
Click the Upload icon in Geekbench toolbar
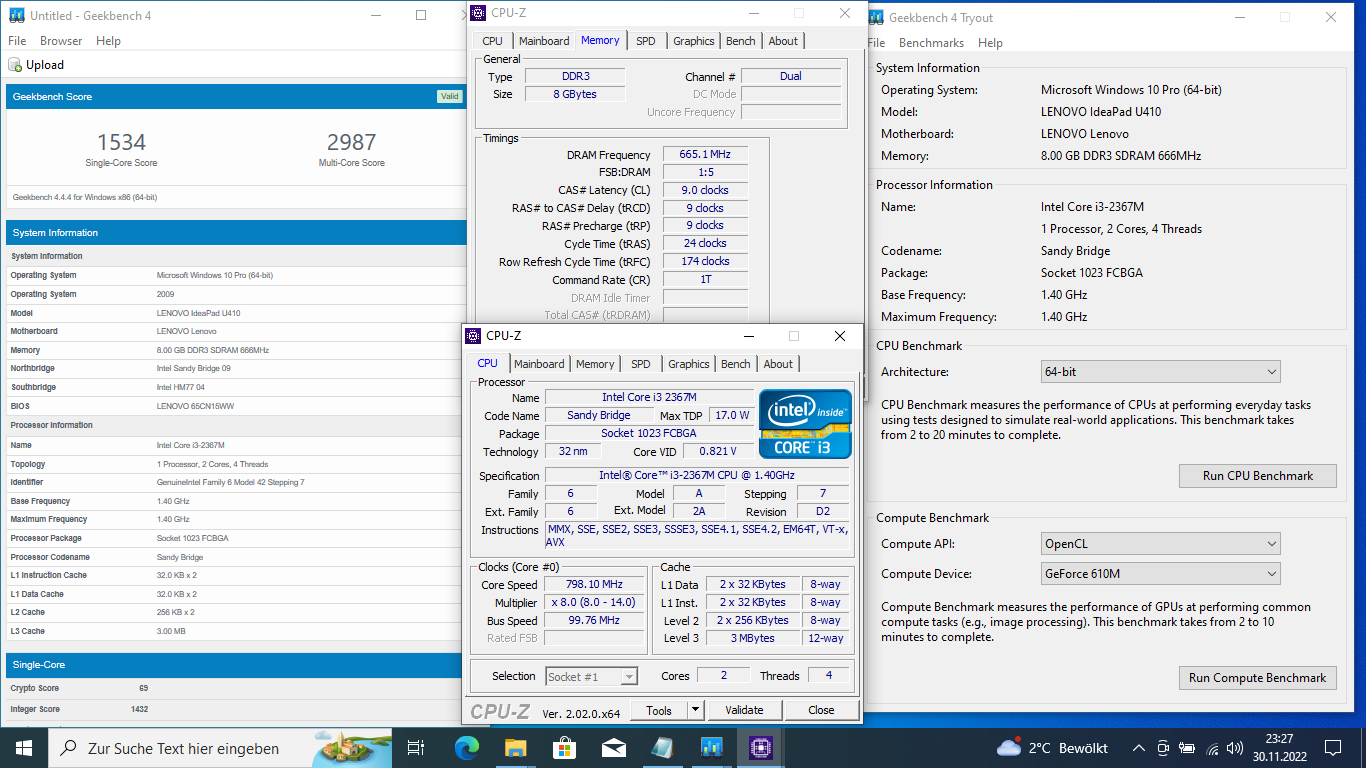[15, 65]
